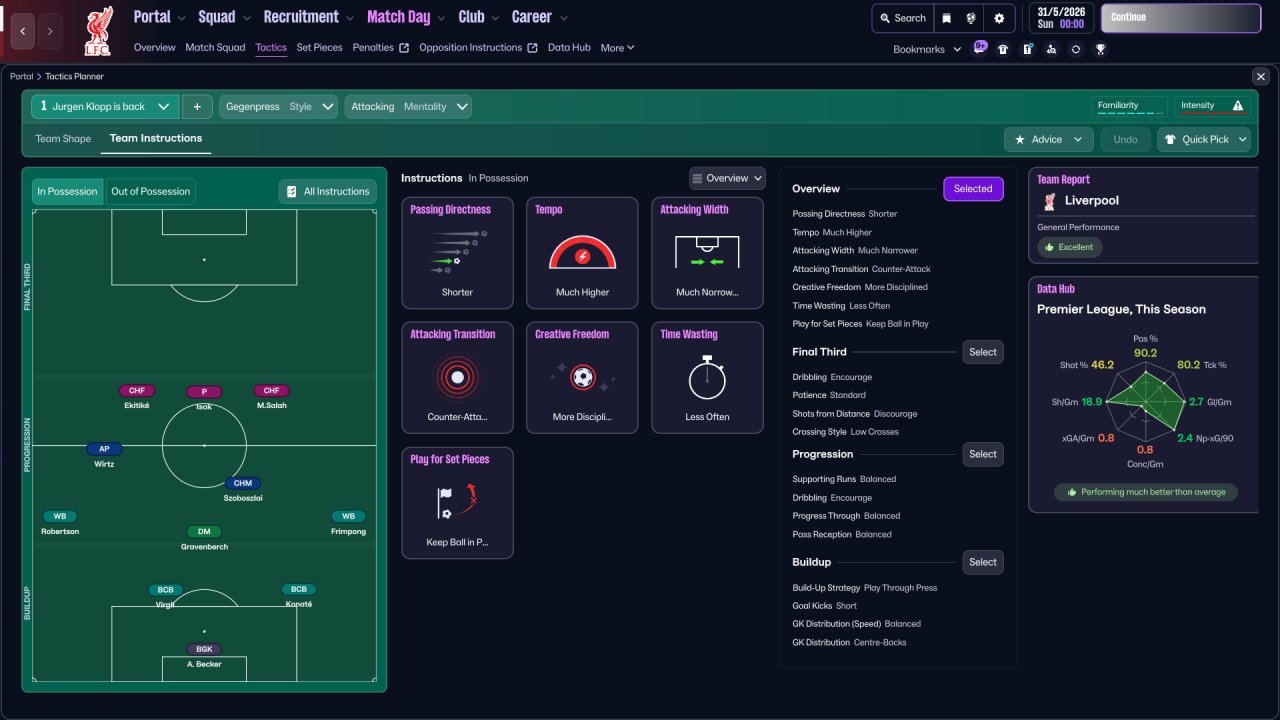Select the Gravenberch DM position marker
1280x720 pixels.
[204, 532]
